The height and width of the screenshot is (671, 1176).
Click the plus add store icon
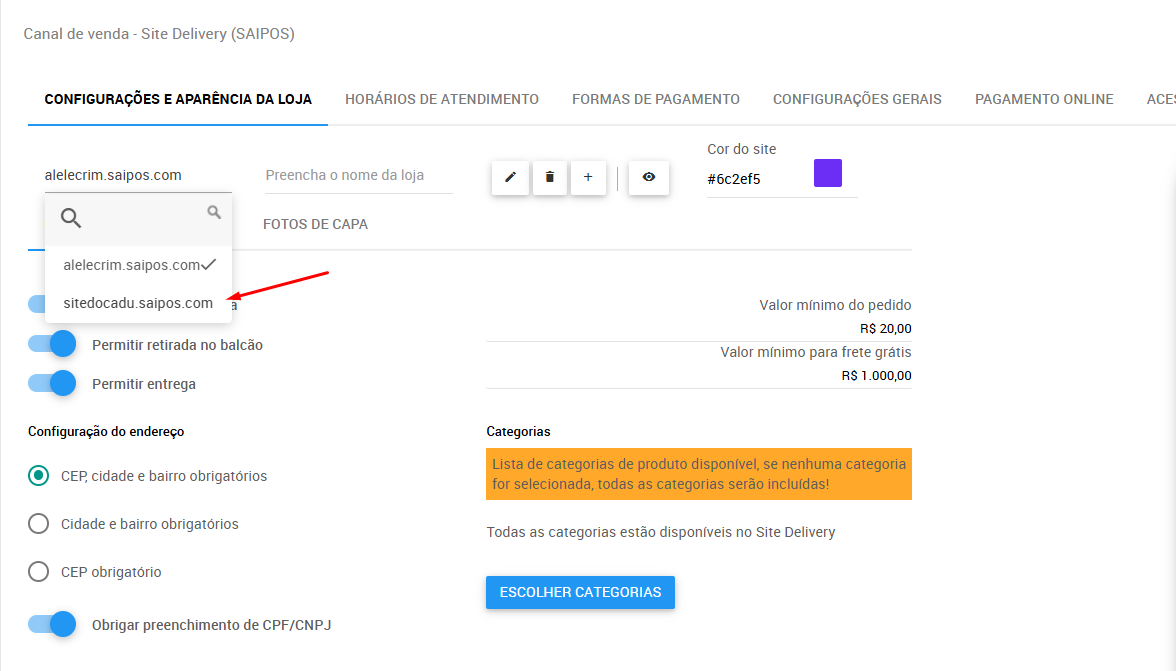point(588,177)
